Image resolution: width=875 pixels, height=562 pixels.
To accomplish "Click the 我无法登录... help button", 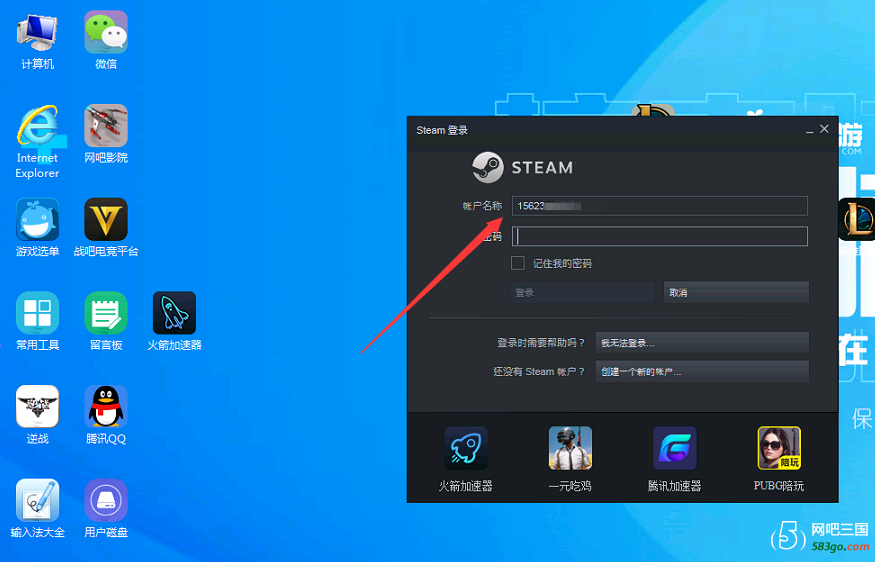I will coord(701,343).
